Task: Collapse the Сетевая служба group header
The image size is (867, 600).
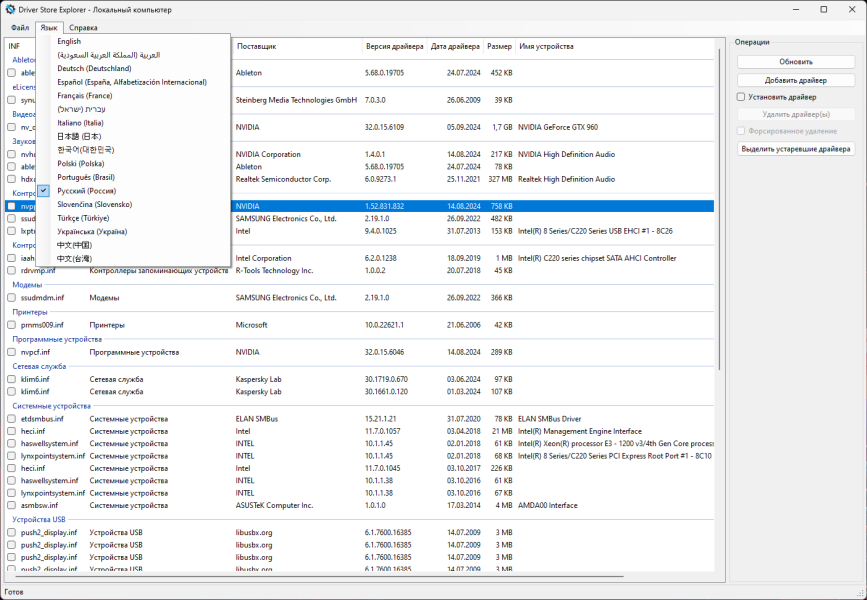Action: (39, 366)
